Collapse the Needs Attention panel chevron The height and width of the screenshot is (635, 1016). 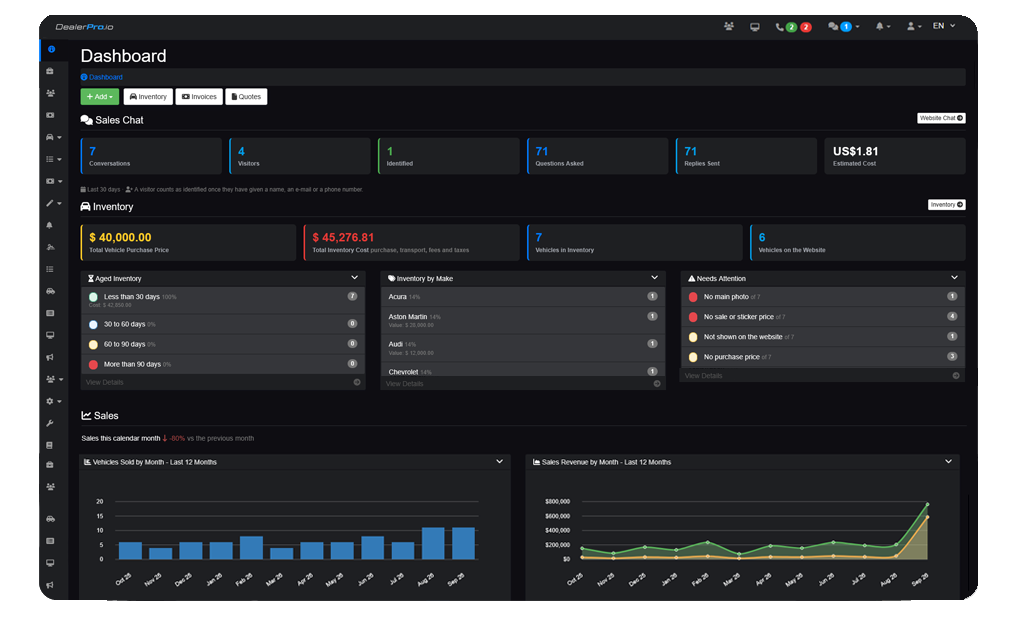tap(954, 278)
